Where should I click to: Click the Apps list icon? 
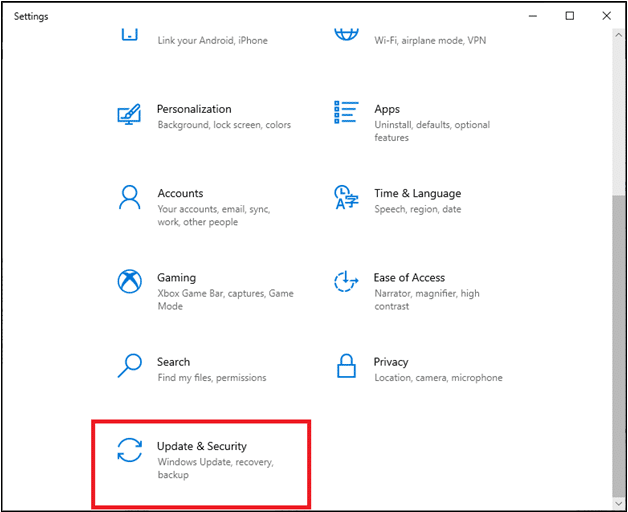point(346,113)
